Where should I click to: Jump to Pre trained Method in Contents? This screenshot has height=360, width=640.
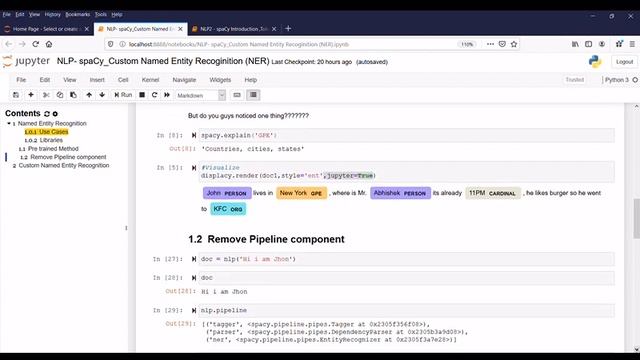point(49,149)
